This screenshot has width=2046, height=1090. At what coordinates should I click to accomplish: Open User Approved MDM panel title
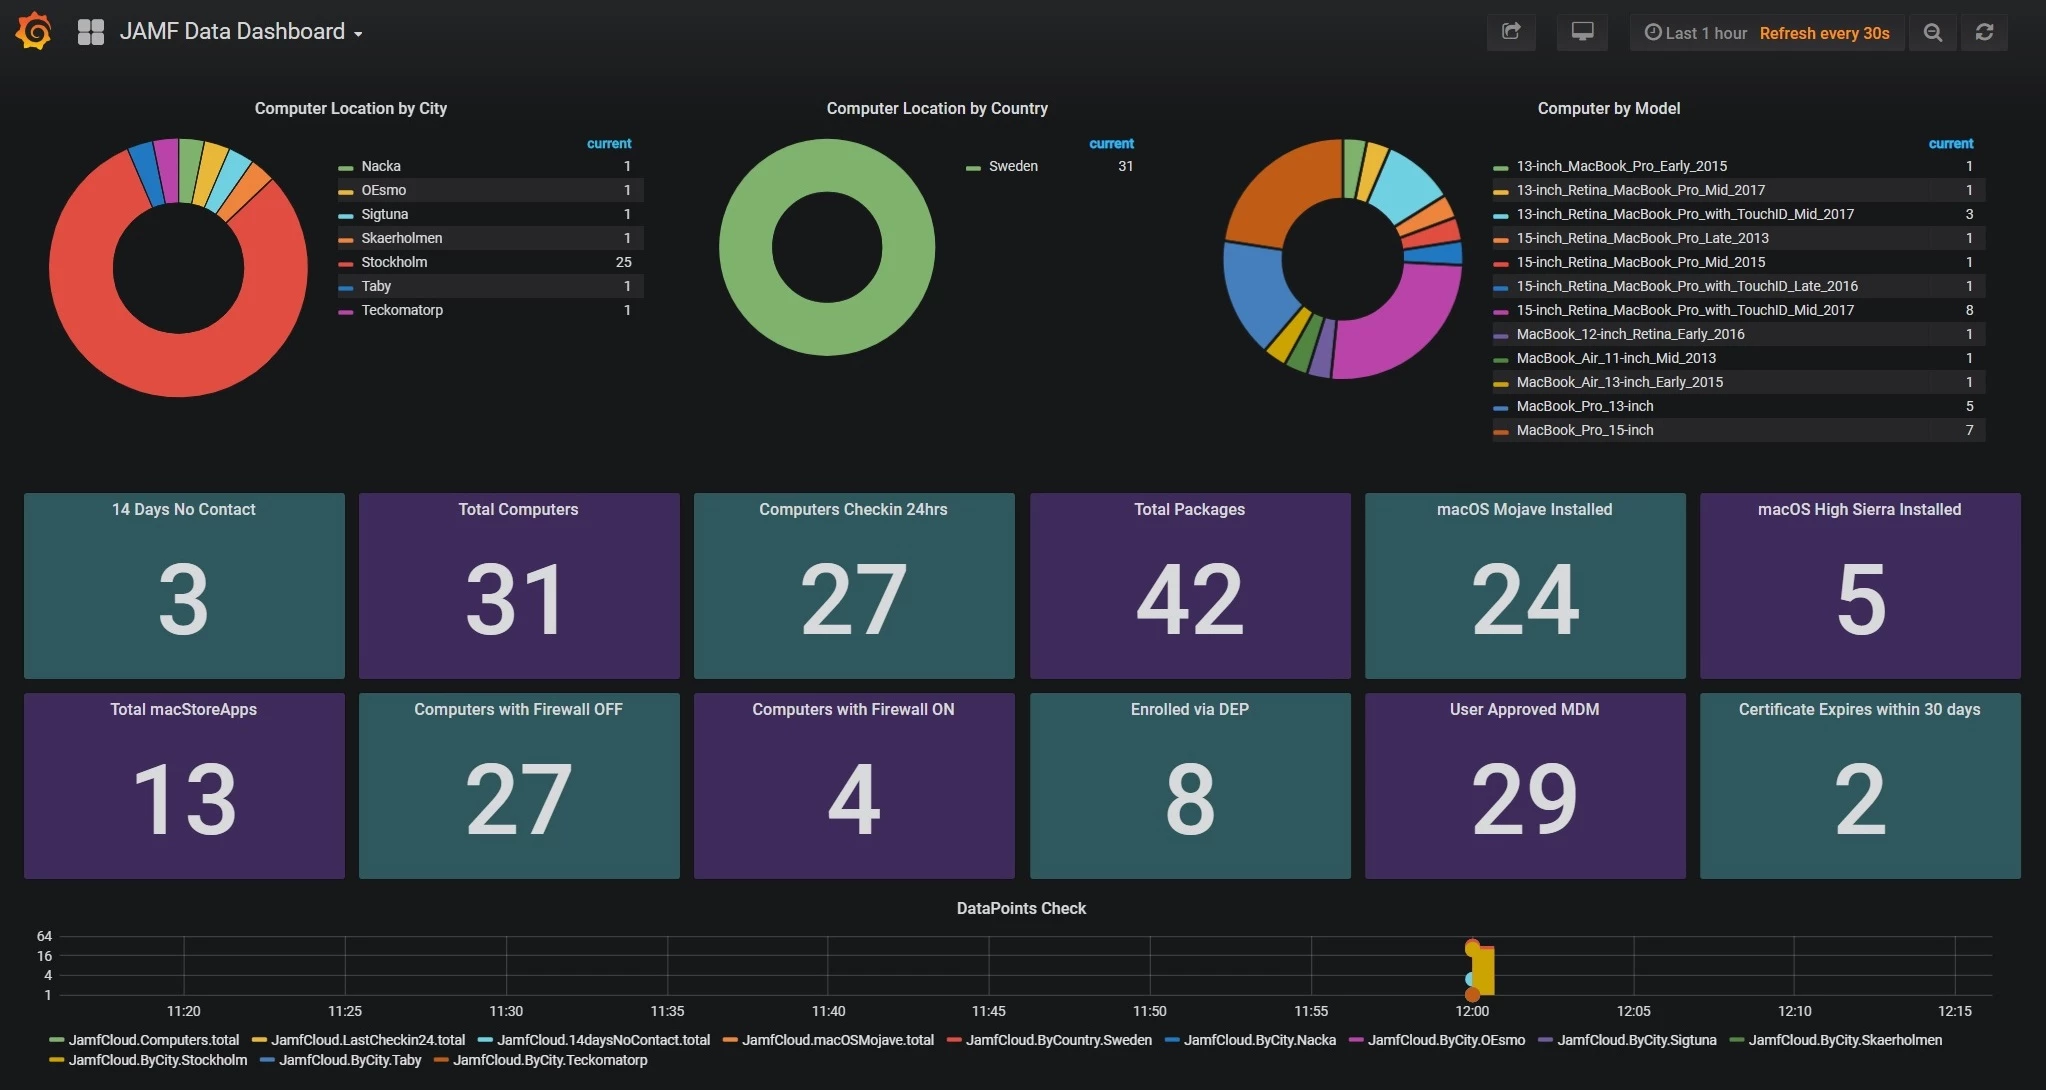pos(1524,709)
